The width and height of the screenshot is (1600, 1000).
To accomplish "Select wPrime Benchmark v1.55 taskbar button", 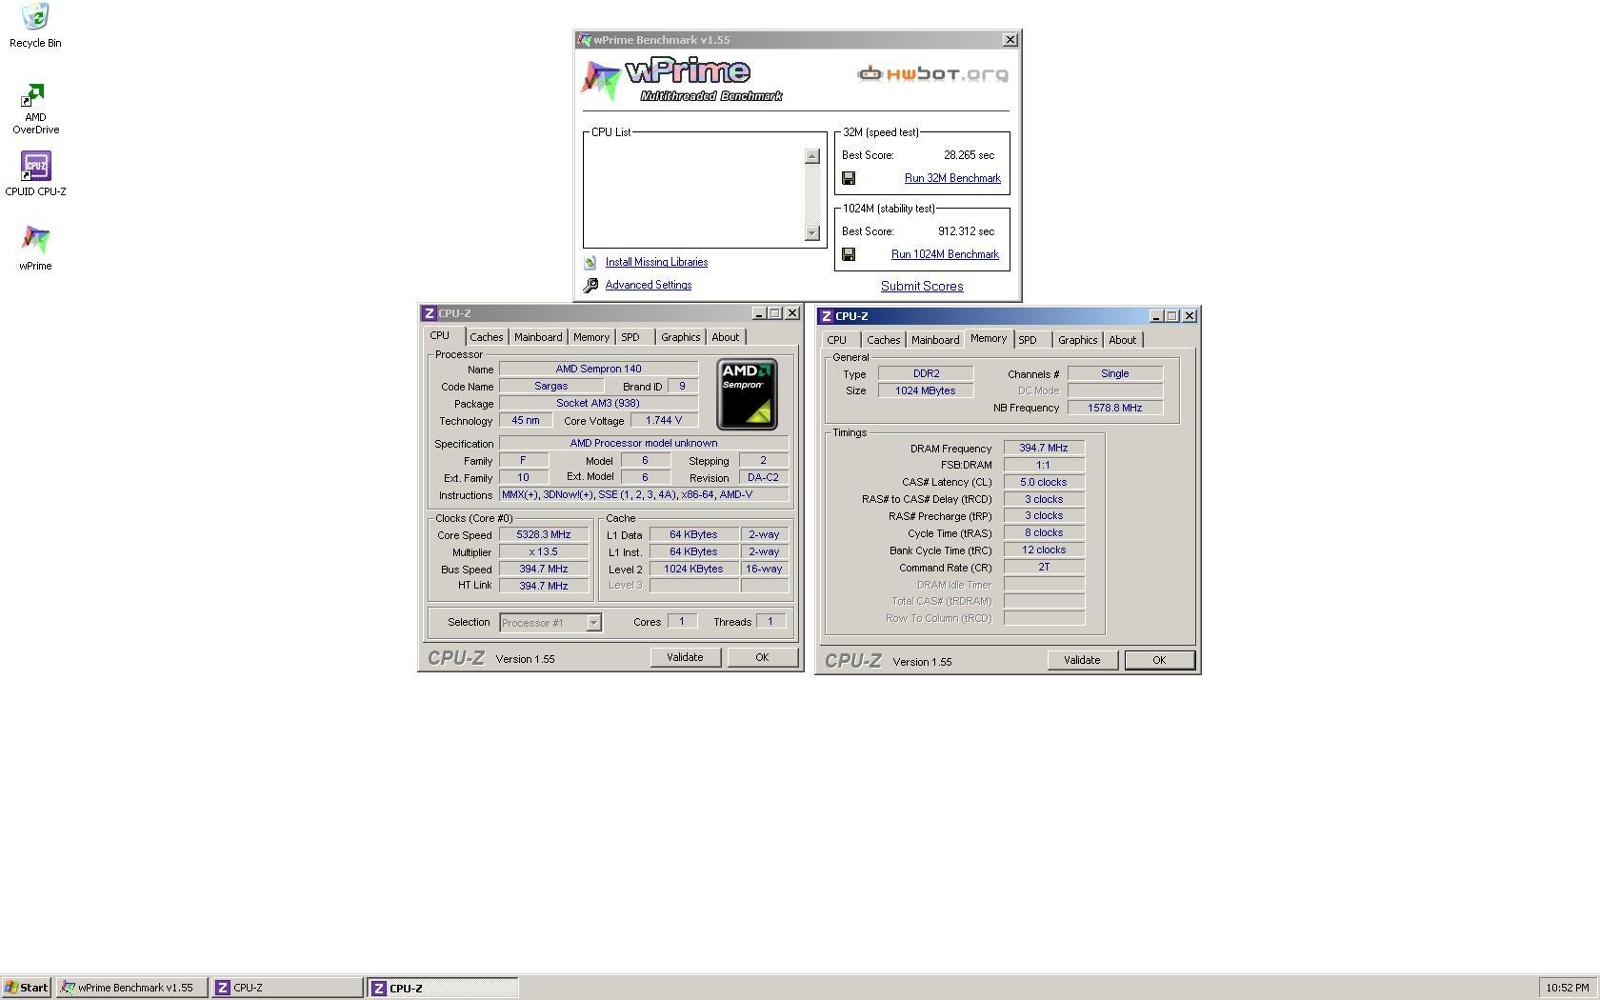I will coord(132,987).
